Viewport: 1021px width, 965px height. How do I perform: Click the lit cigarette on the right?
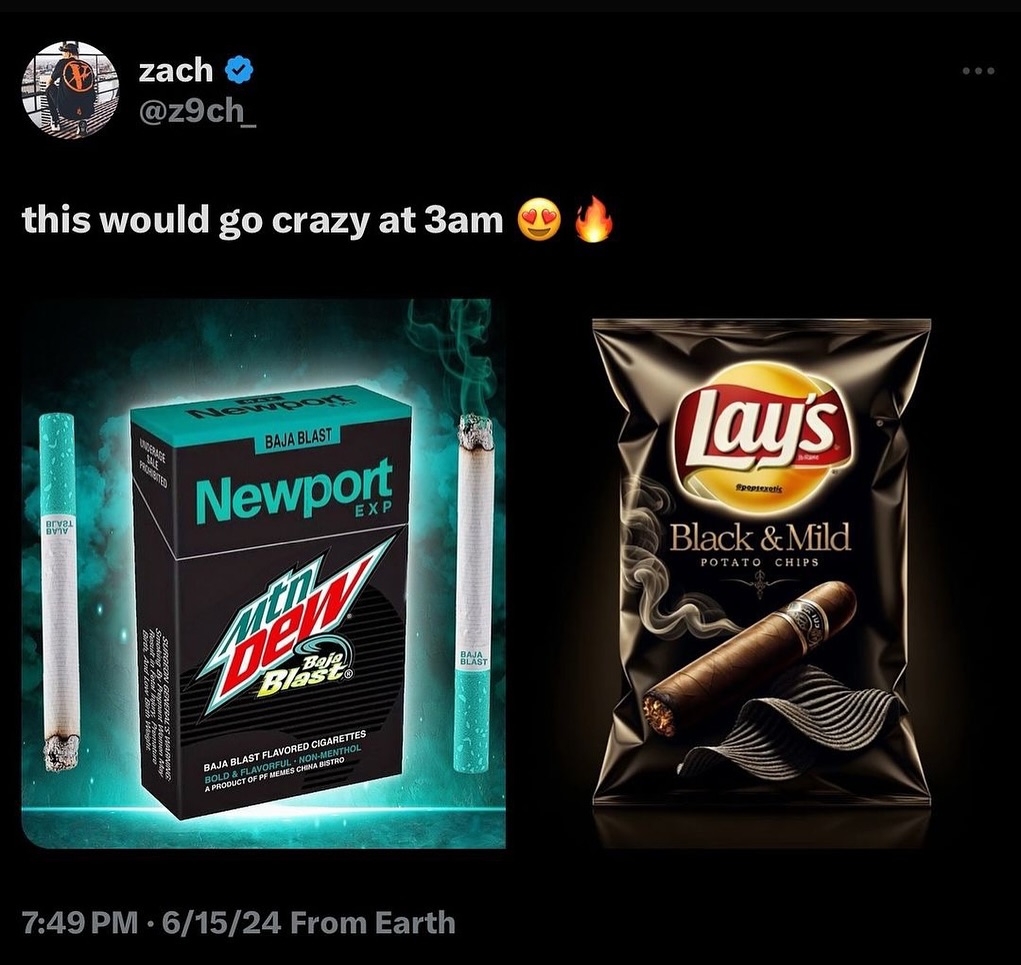(x=475, y=593)
